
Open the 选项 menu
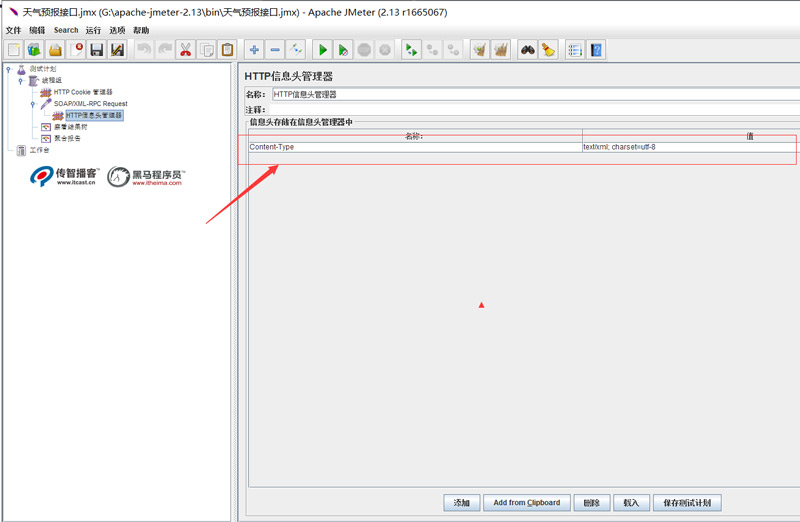(117, 30)
